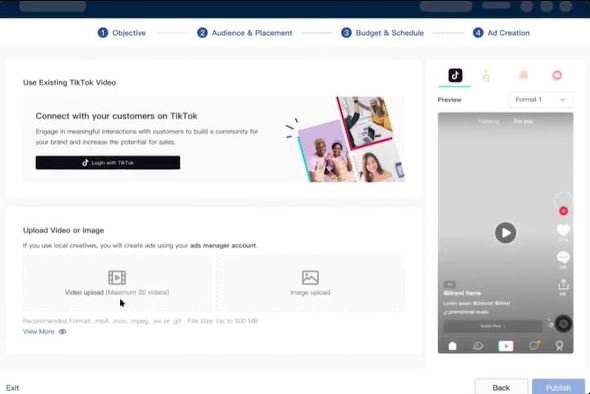Play the ad preview video
Viewport: 590px width, 394px height.
[x=505, y=233]
